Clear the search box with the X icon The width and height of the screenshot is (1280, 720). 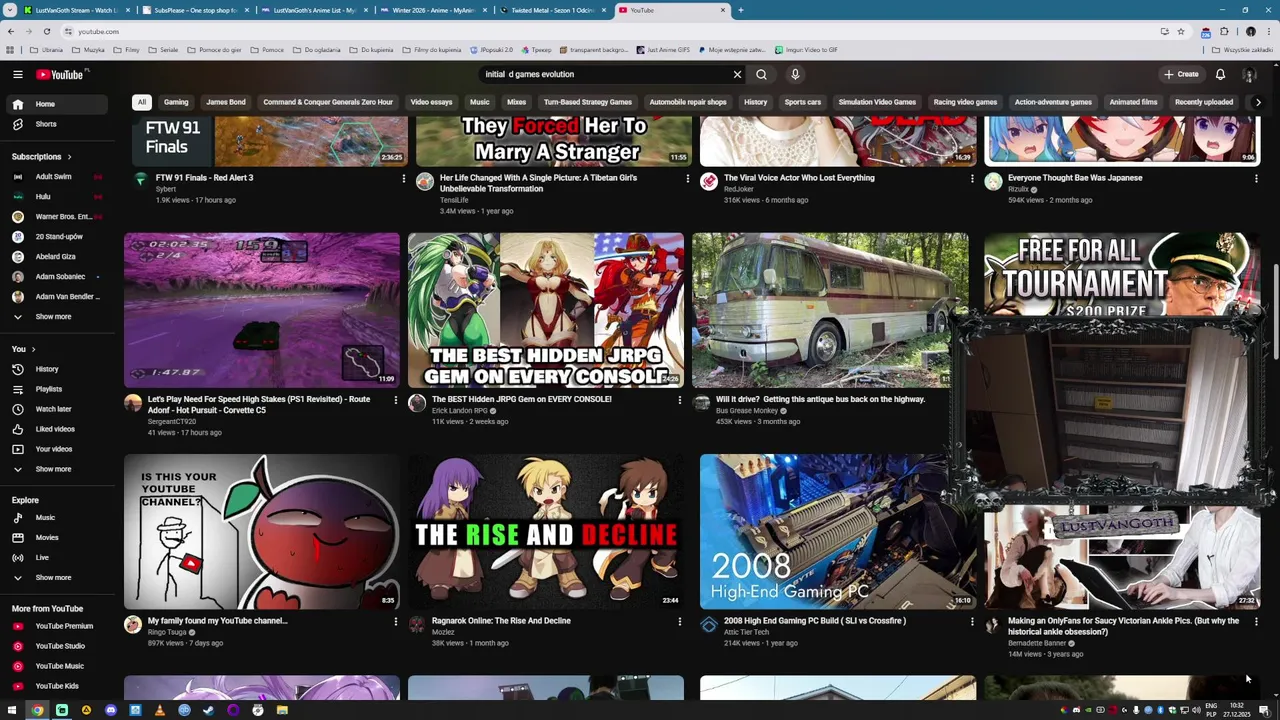pyautogui.click(x=737, y=74)
